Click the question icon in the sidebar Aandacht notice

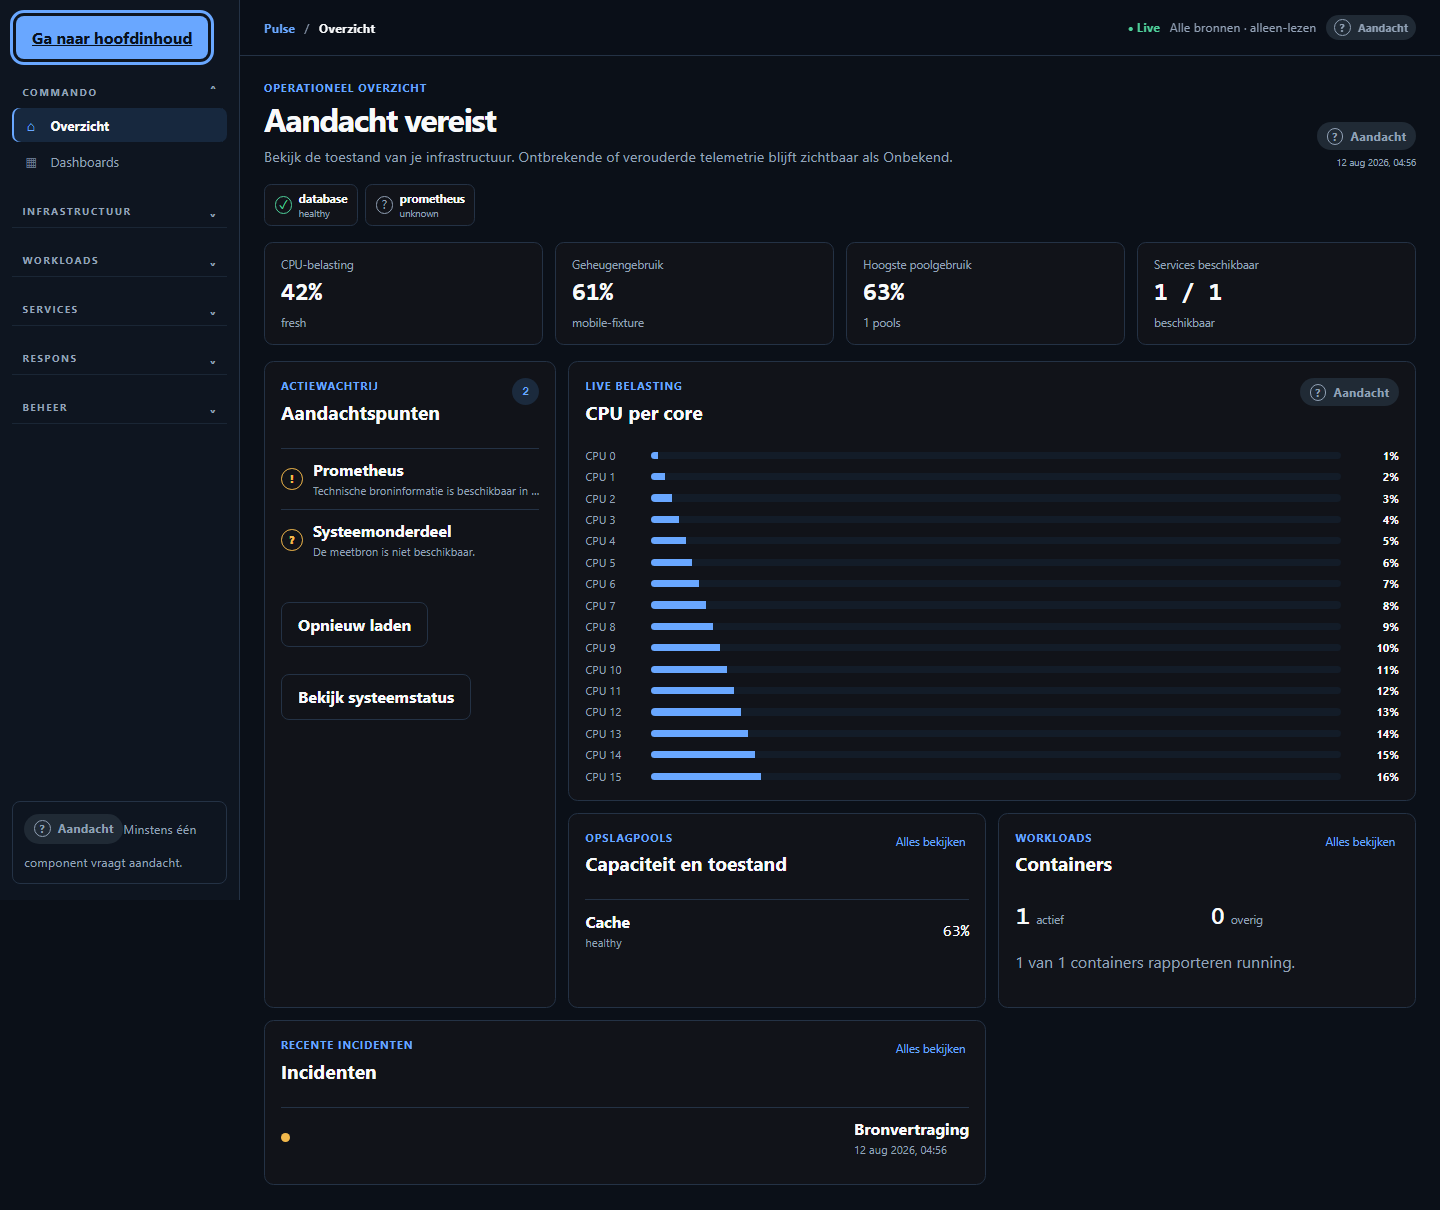pos(42,829)
